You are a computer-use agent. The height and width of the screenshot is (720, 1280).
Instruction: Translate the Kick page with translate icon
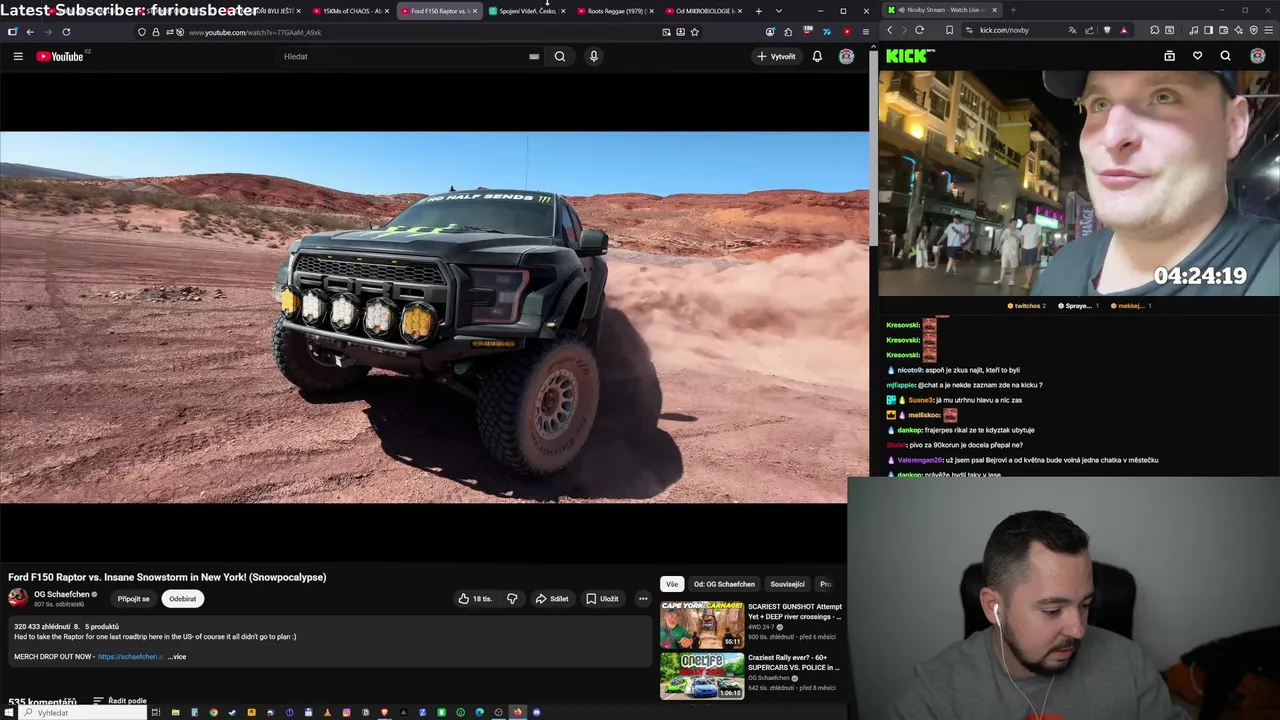(1073, 30)
